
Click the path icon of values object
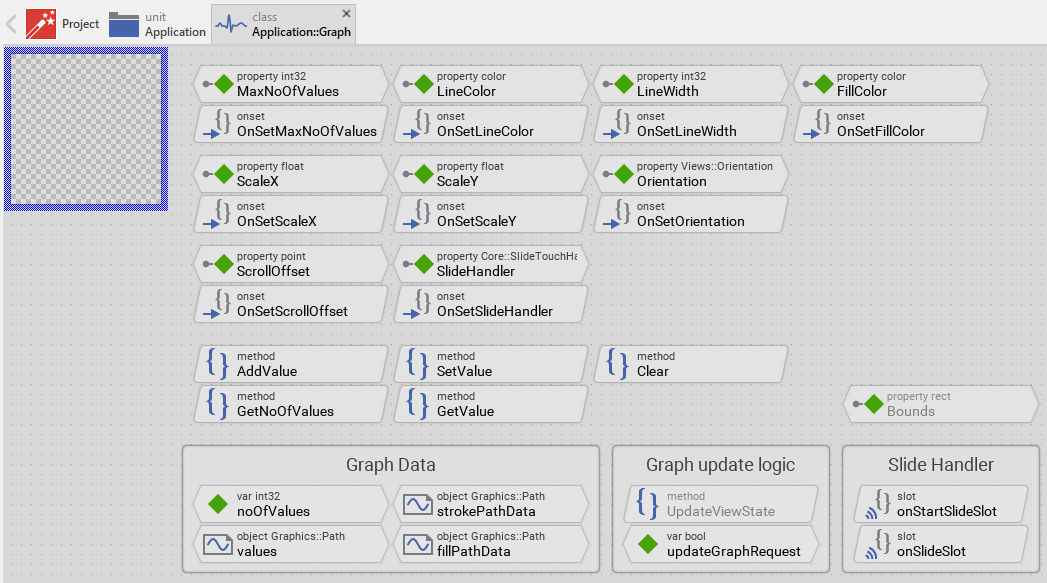[218, 544]
